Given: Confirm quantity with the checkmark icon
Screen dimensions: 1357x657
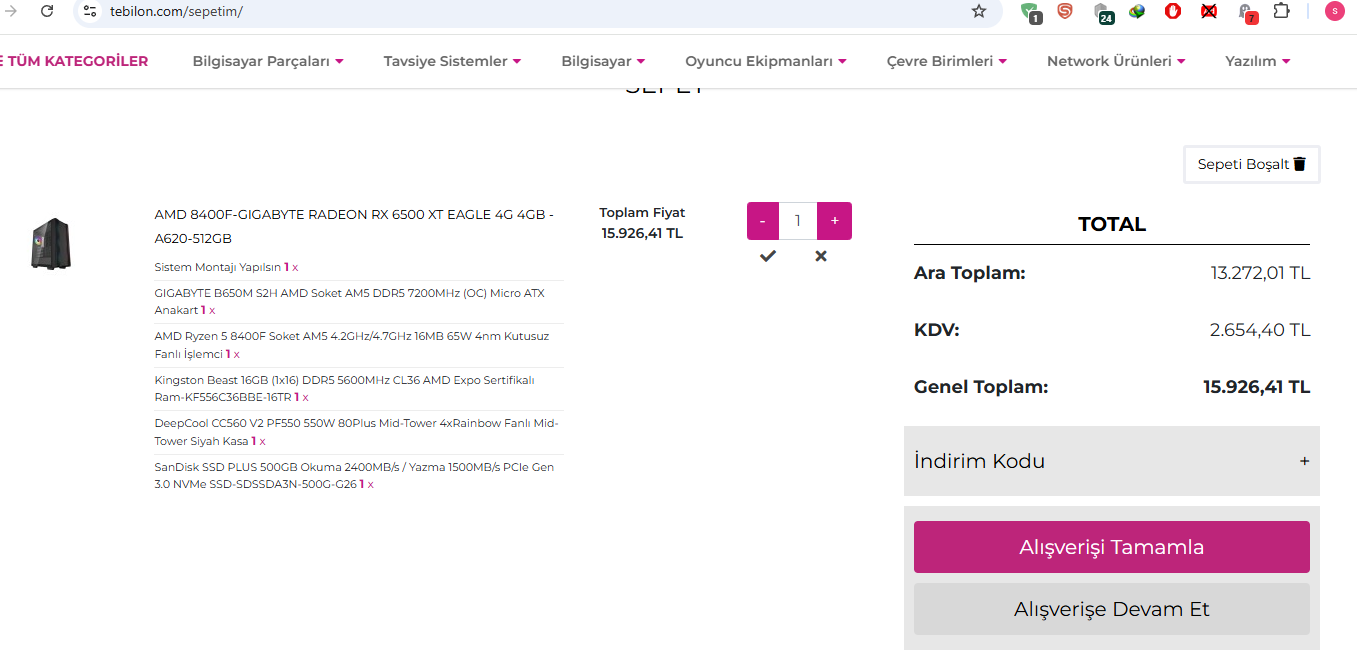Looking at the screenshot, I should point(768,256).
